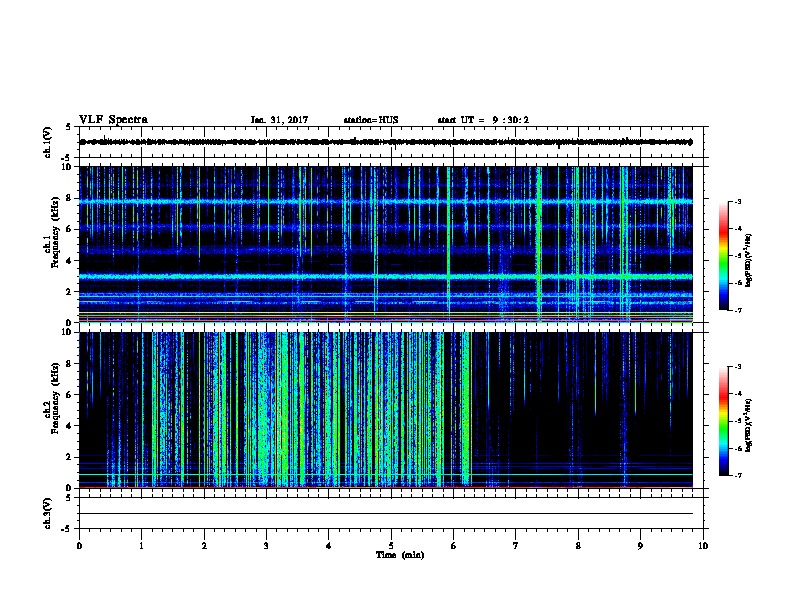Click time-axis tick label "9"
Screen dimensions: 792x612
point(640,545)
